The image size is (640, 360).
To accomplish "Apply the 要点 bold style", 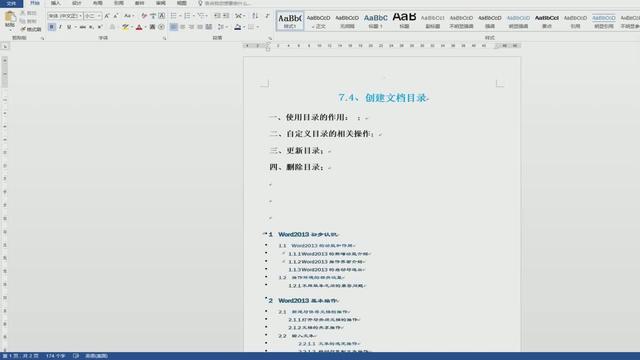I will [x=547, y=21].
